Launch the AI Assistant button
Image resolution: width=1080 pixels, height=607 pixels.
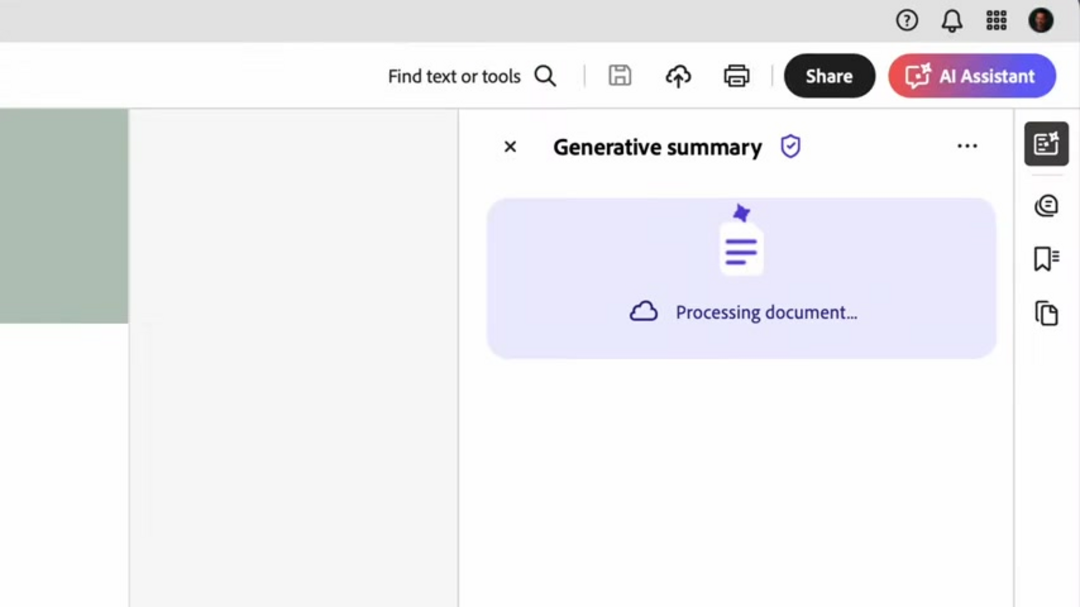[x=972, y=76]
